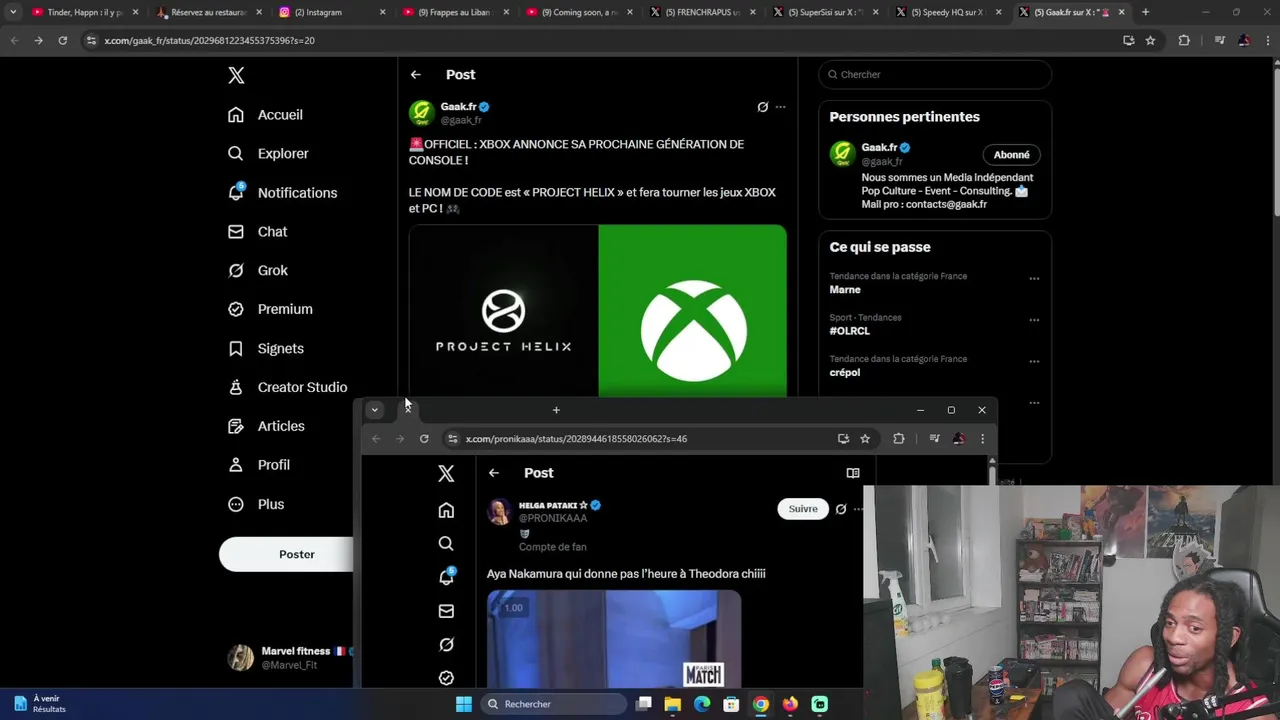The image size is (1280, 720).
Task: Switch to the Réservez au restaurant tab
Action: (x=208, y=12)
